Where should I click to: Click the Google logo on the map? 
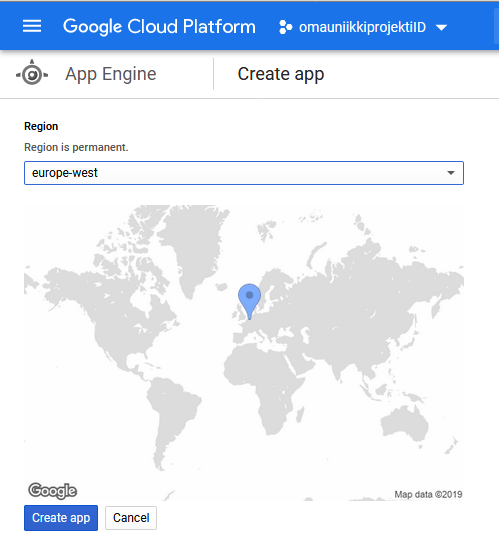(53, 491)
